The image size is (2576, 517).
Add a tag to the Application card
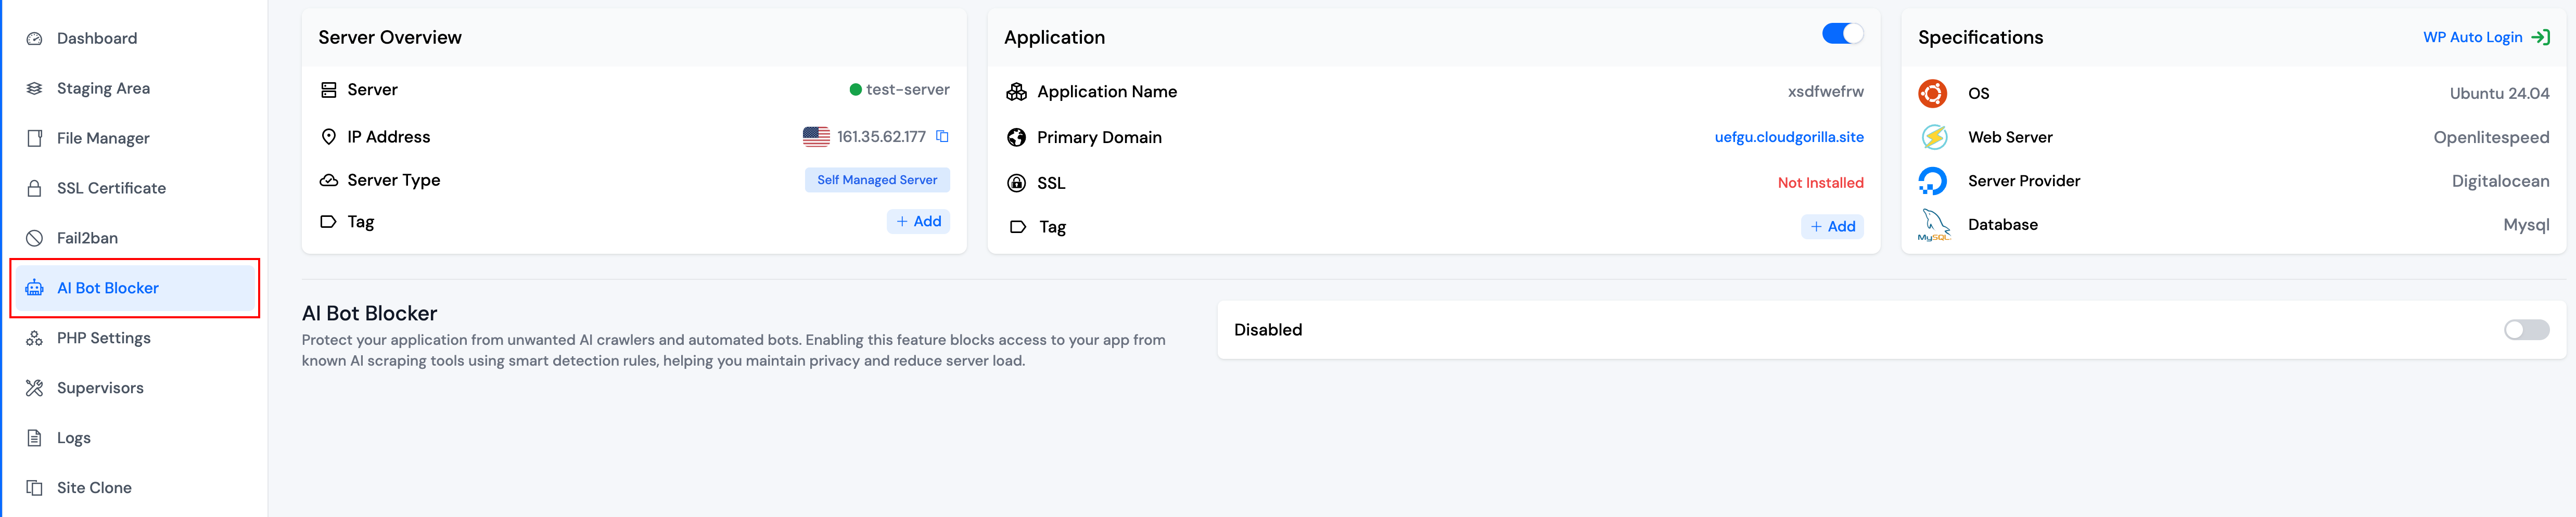1832,227
